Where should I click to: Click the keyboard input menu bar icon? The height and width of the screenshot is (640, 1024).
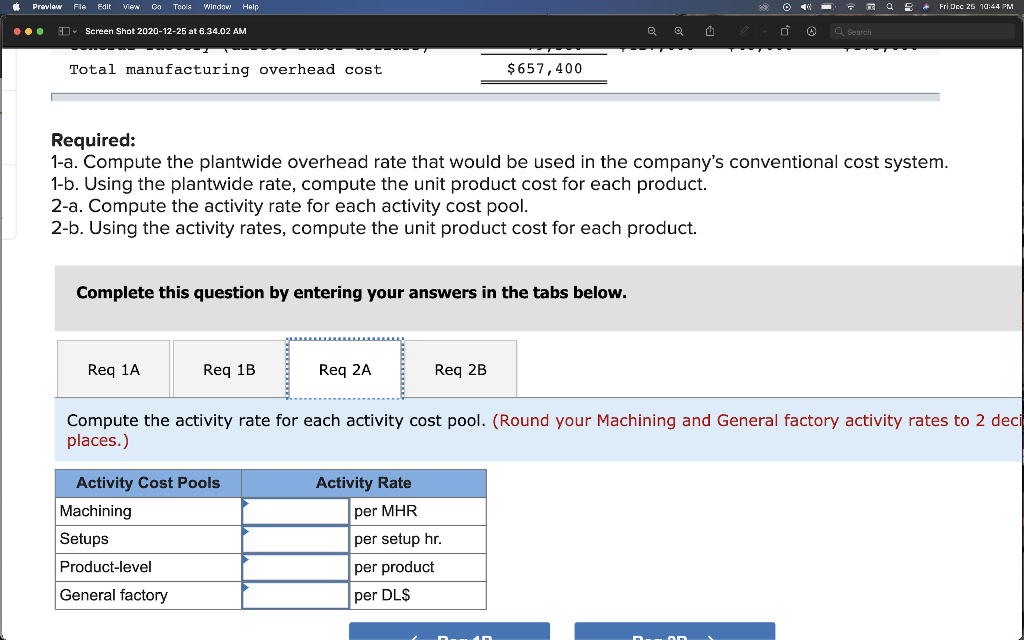tap(871, 7)
